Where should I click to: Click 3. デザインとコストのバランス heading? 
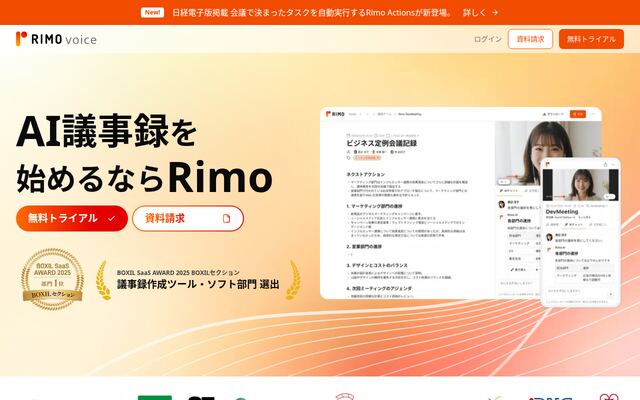click(377, 265)
